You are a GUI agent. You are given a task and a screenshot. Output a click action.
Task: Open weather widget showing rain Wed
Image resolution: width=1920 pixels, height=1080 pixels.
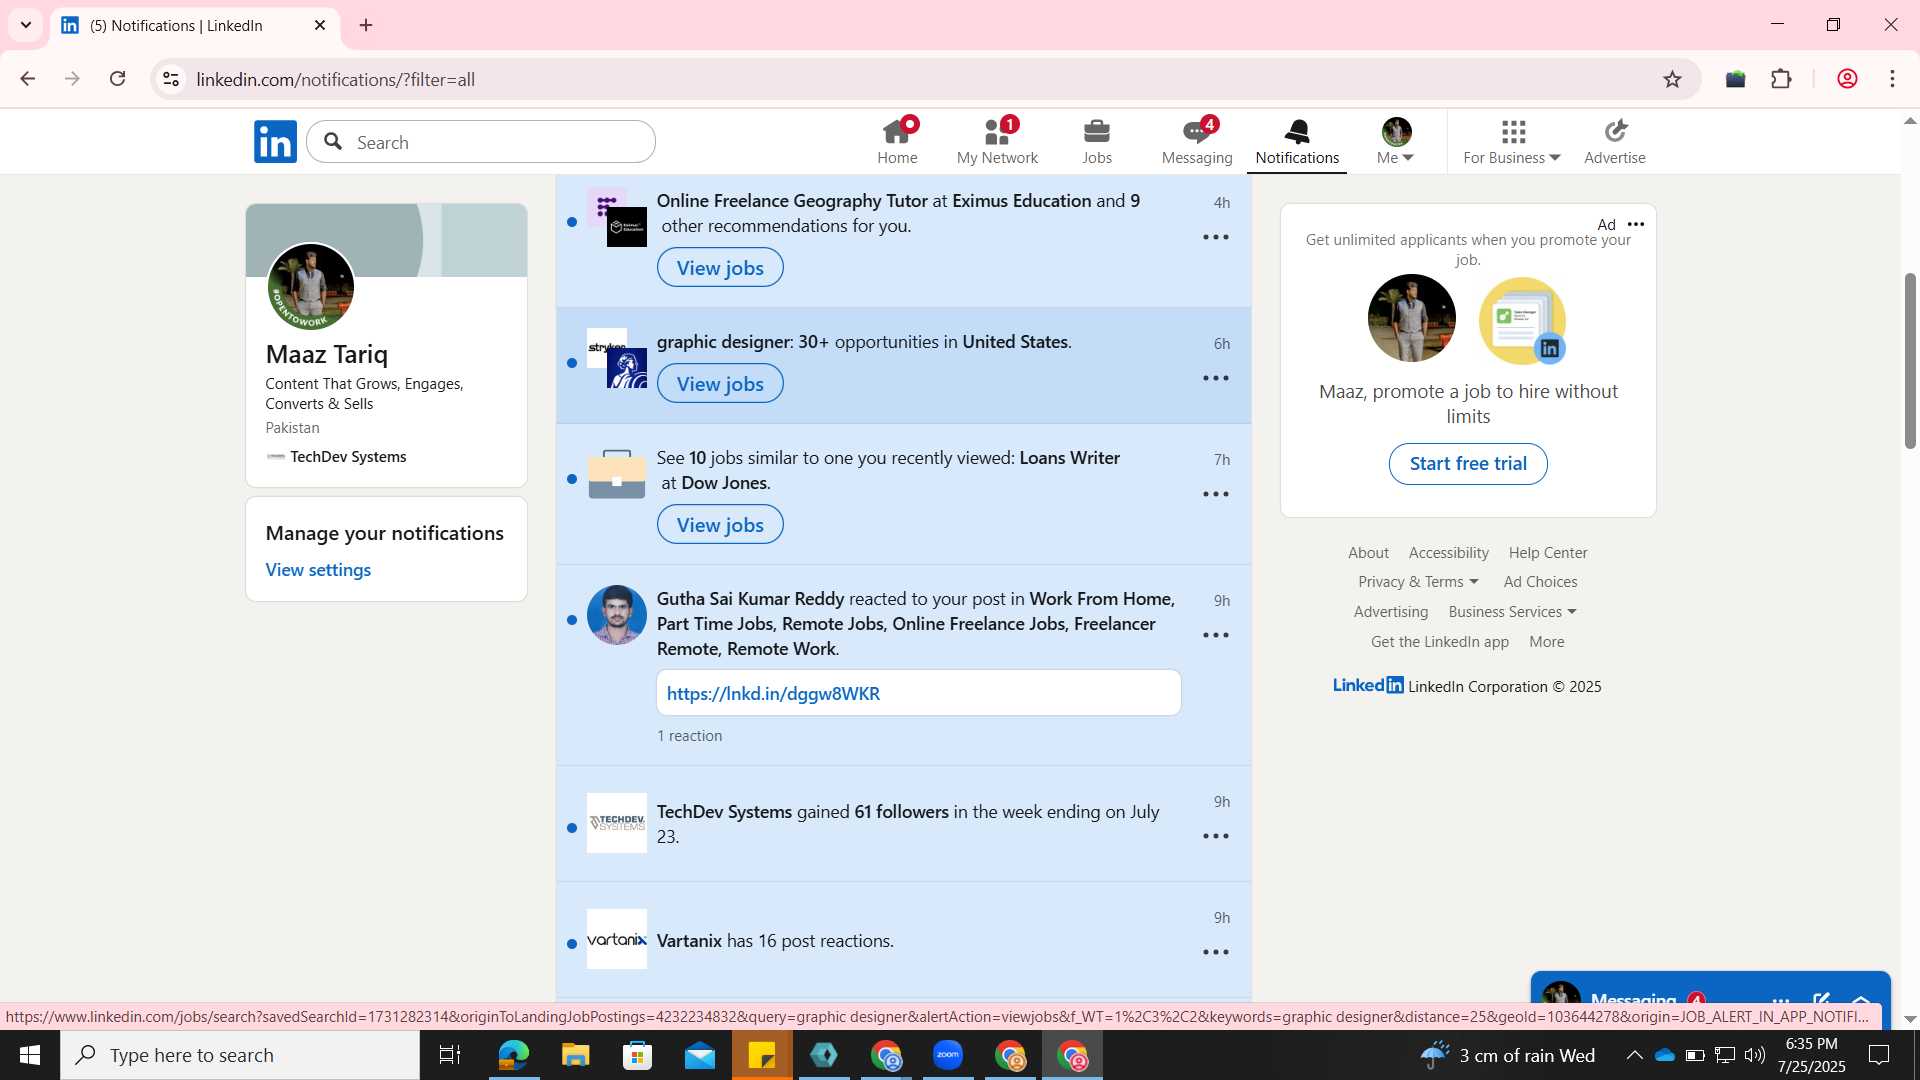click(1507, 1055)
